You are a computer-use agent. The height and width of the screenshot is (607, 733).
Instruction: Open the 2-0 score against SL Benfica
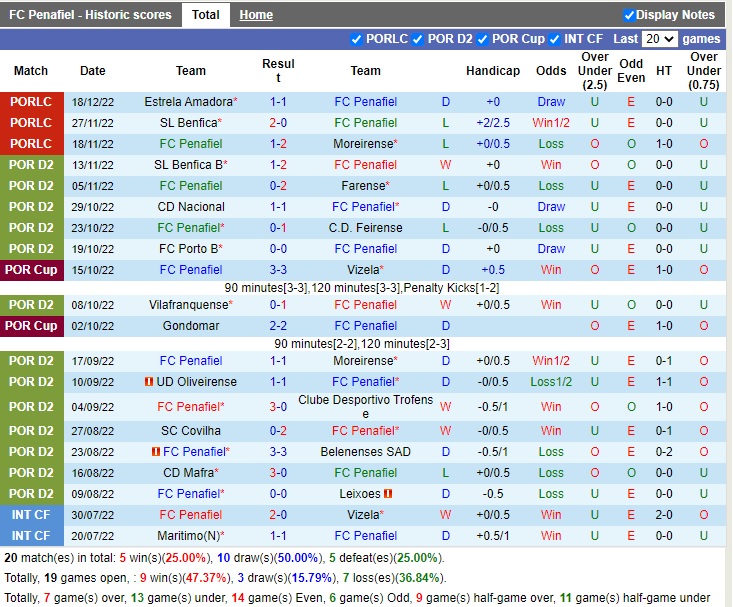pos(278,123)
